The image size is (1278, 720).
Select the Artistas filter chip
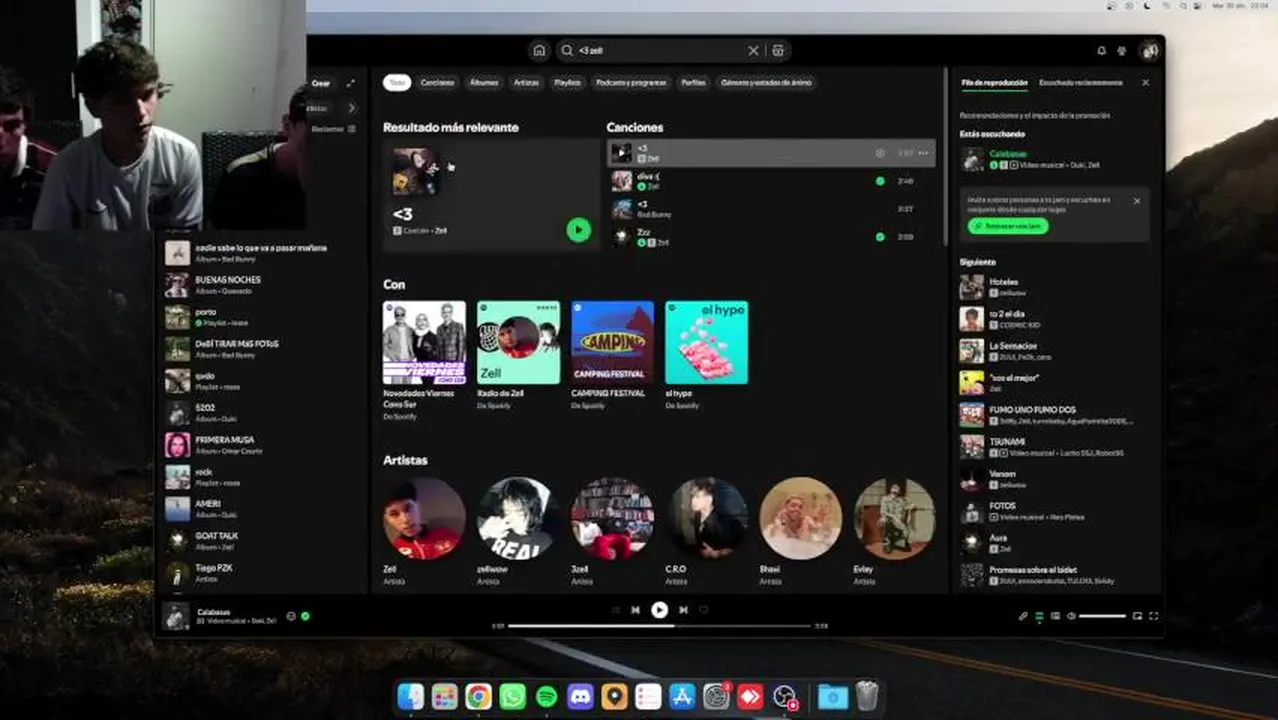[x=527, y=83]
